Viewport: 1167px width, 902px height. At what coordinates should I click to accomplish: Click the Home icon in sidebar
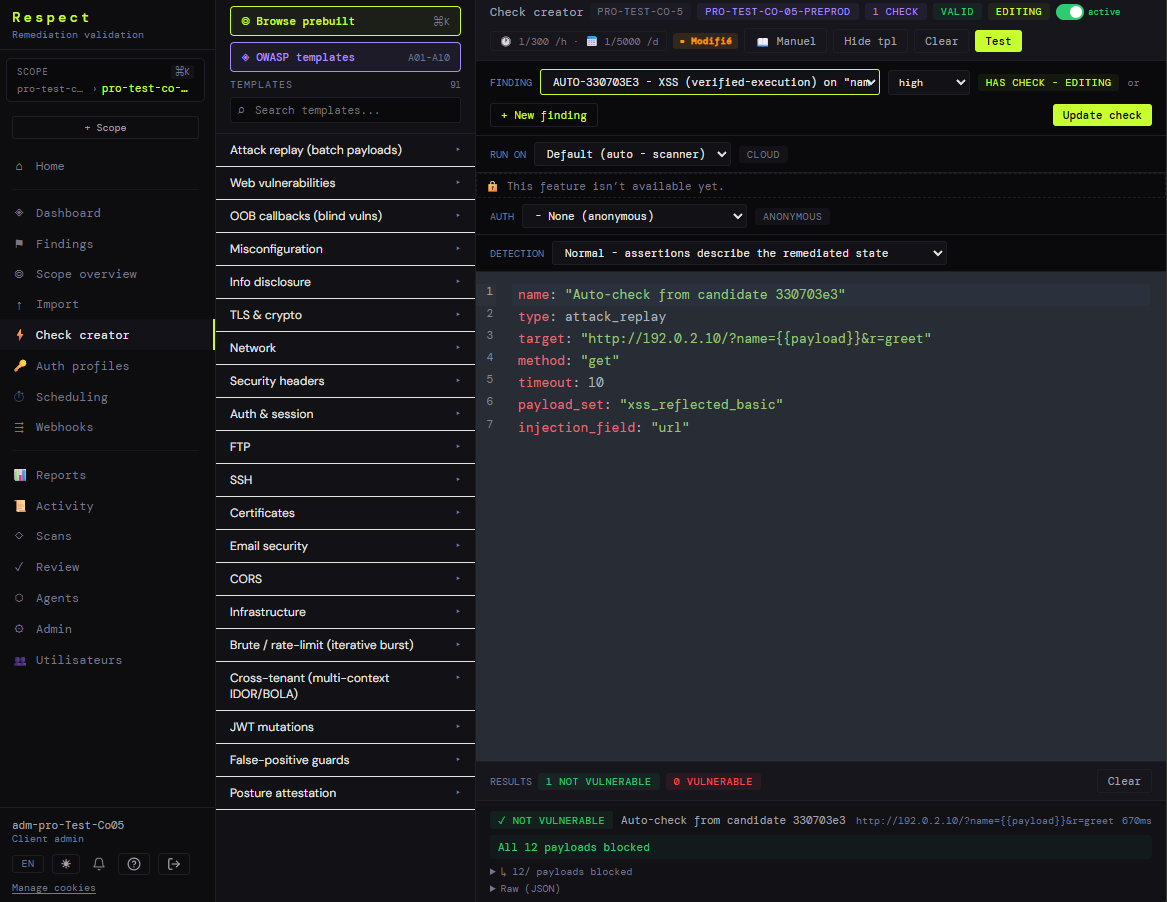[x=19, y=167]
